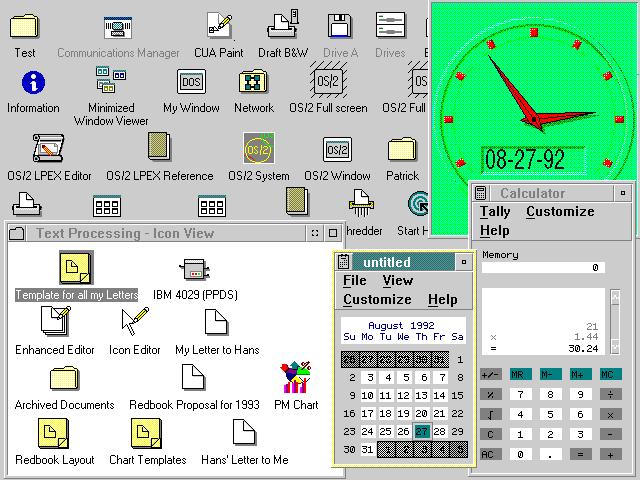
Task: Click the untitled calendar title bar icon
Action: (343, 262)
